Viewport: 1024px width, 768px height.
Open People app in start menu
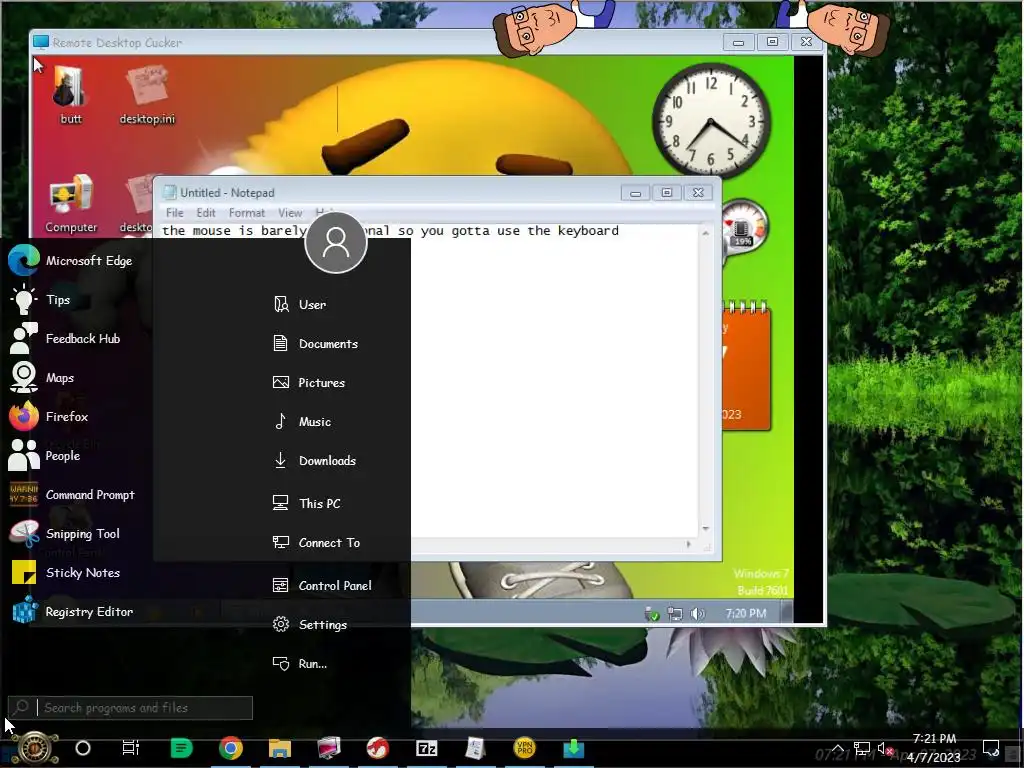coord(44,456)
